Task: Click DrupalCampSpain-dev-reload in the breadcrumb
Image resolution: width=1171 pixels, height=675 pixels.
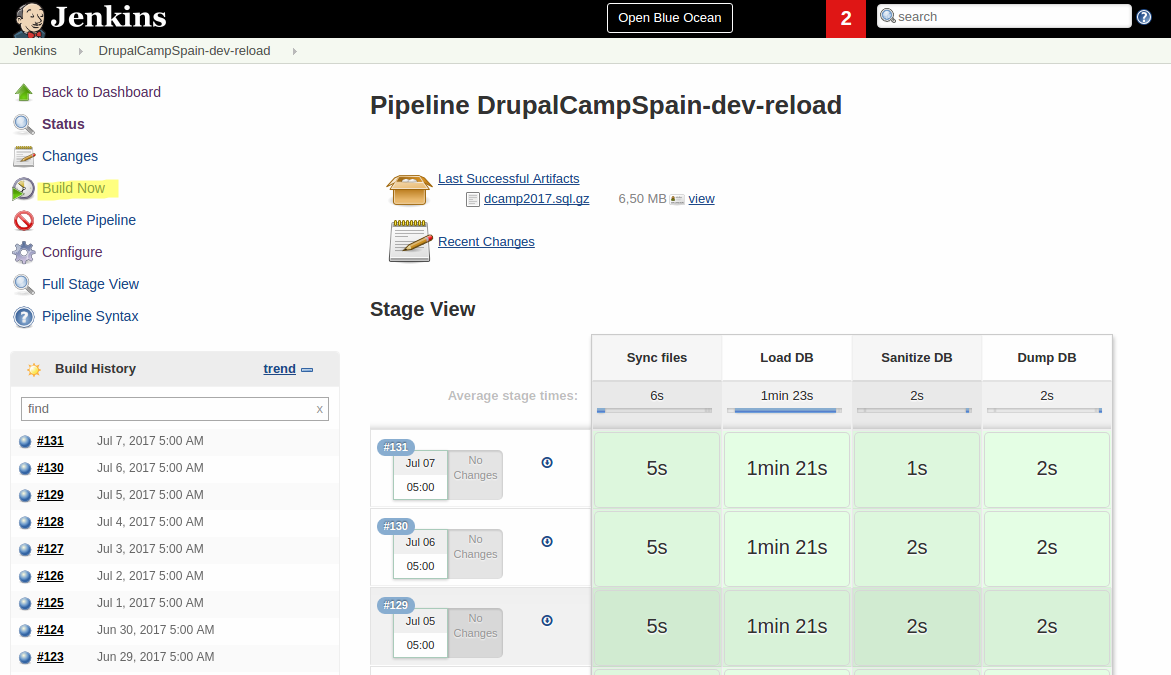Action: [x=184, y=51]
